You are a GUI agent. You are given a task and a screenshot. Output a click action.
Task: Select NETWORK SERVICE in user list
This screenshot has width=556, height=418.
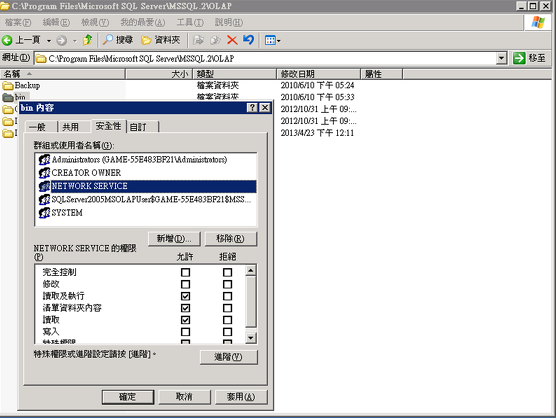coord(147,186)
